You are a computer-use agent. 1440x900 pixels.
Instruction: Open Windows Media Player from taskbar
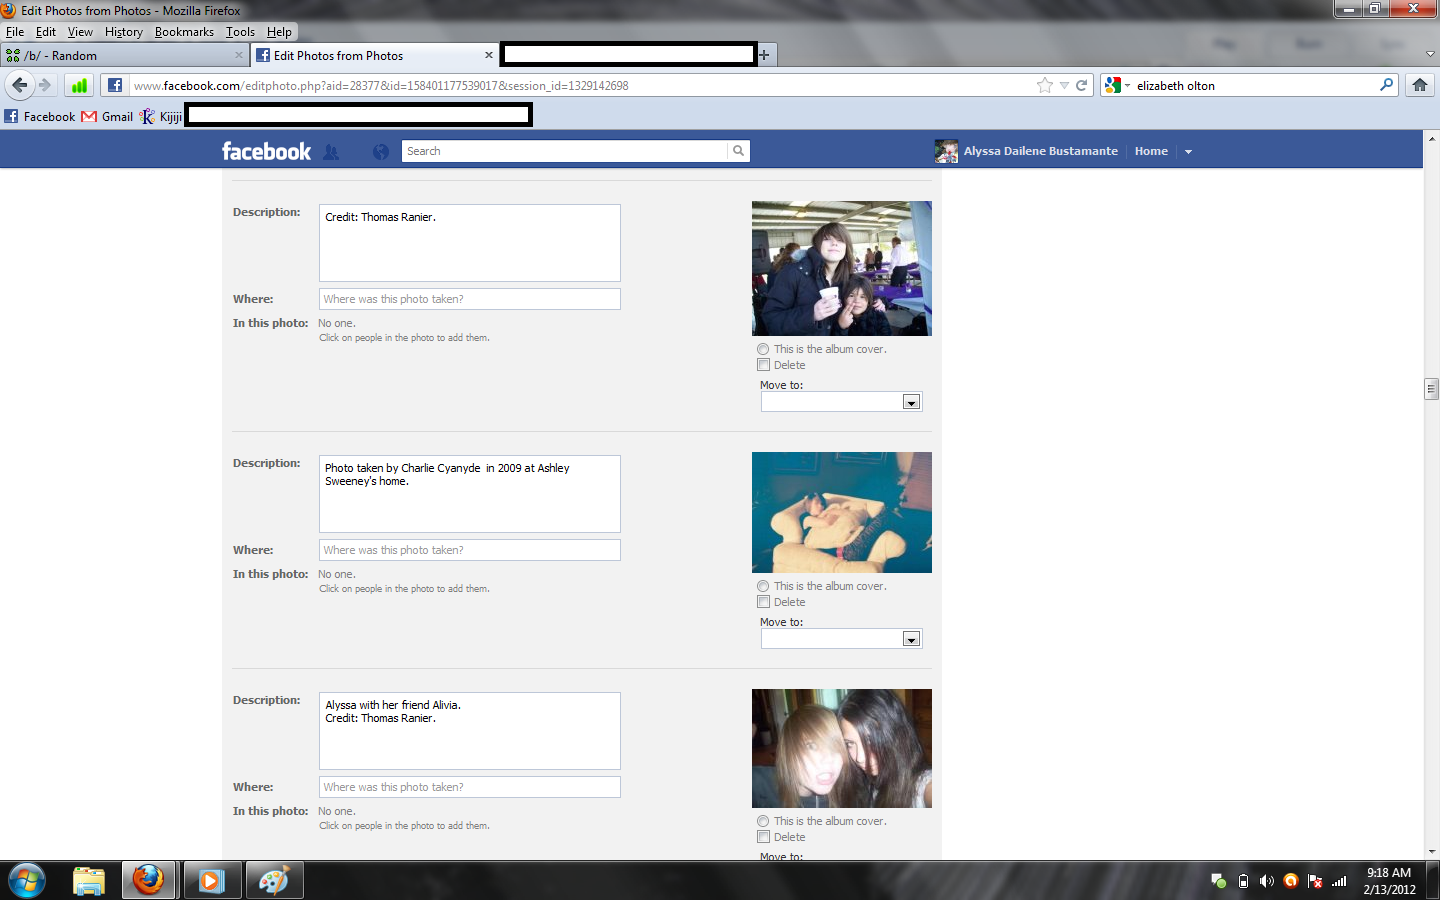coord(211,880)
